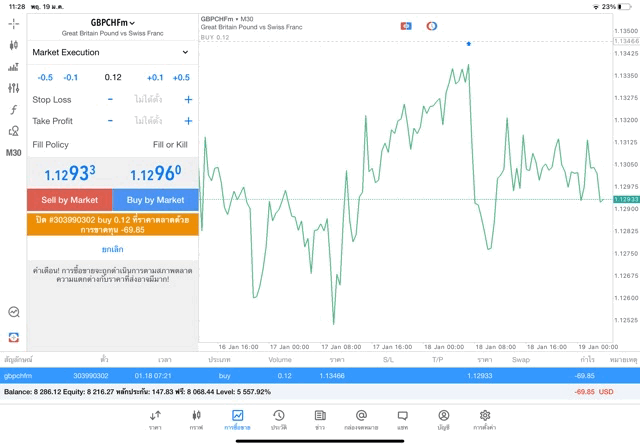This screenshot has height=447, width=640.
Task: Tap the 1.12960 ask price
Action: click(x=156, y=173)
